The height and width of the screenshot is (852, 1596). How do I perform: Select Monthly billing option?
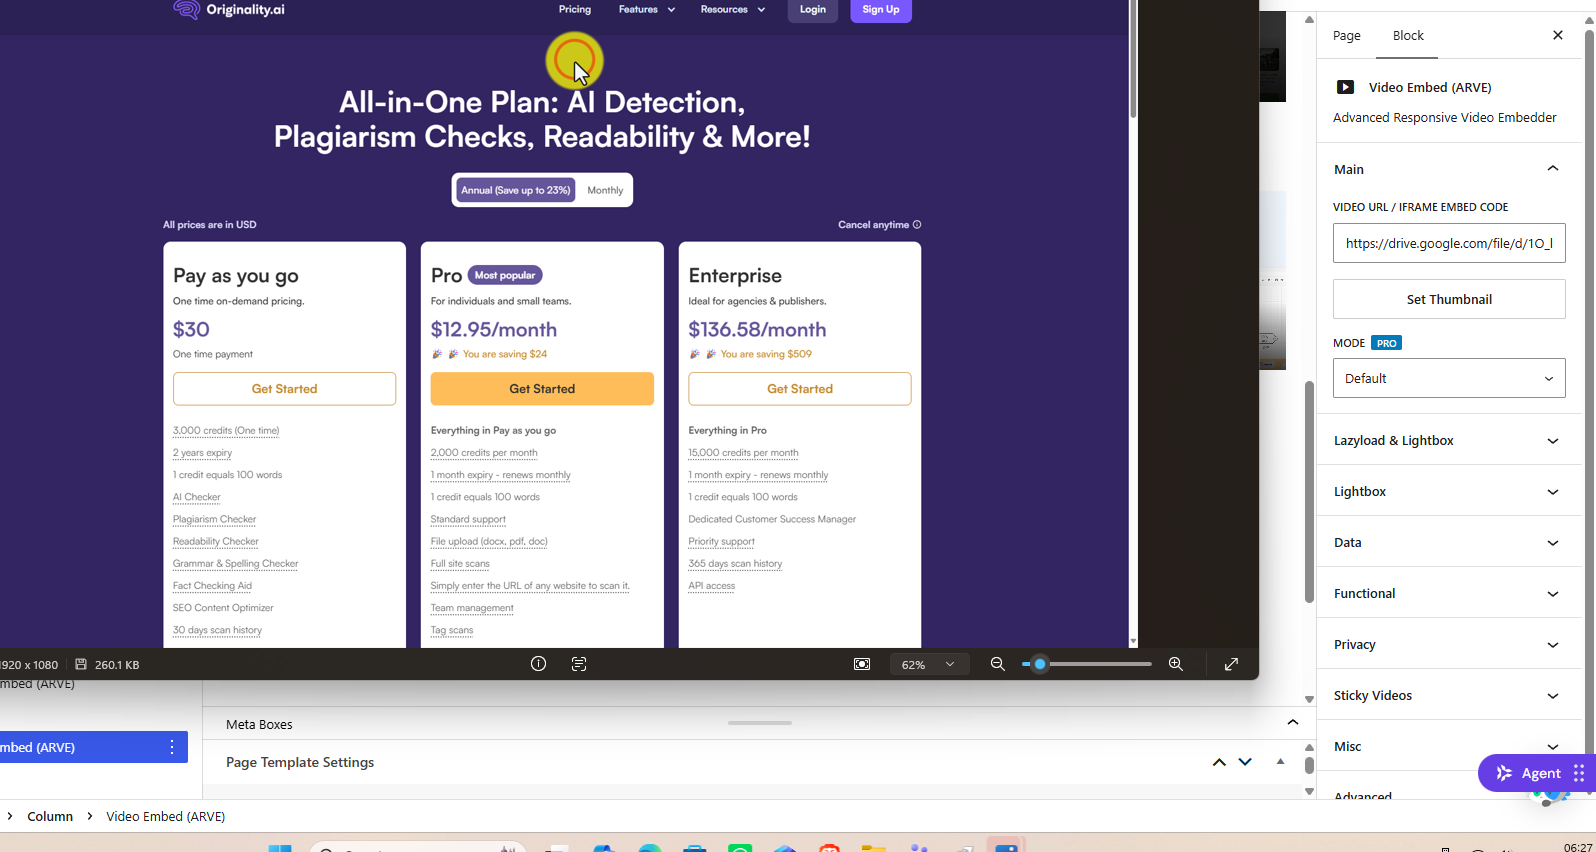605,190
